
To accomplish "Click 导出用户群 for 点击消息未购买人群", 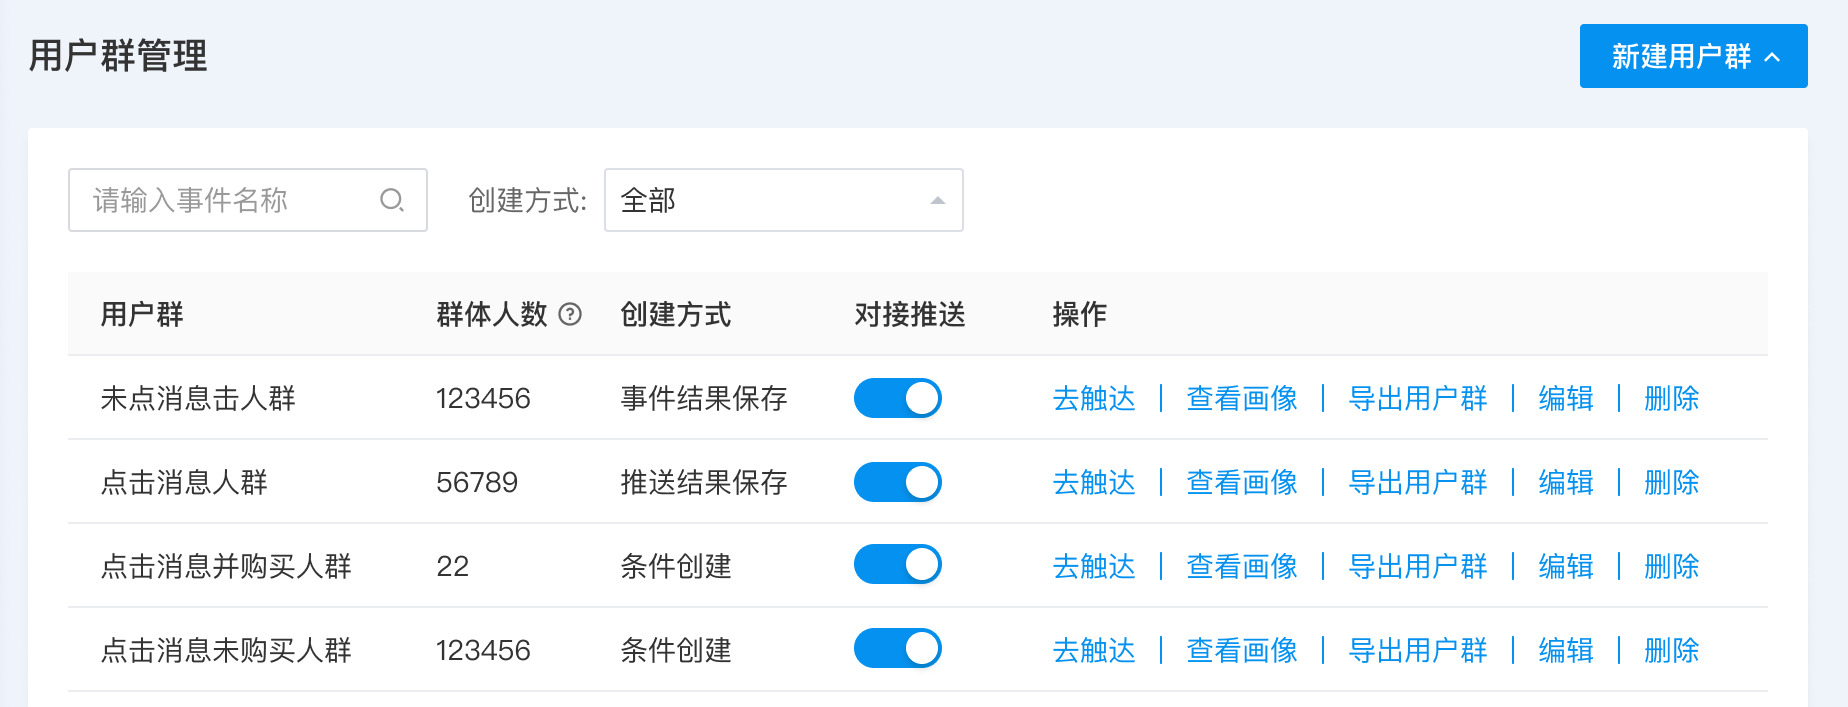I will point(1418,650).
